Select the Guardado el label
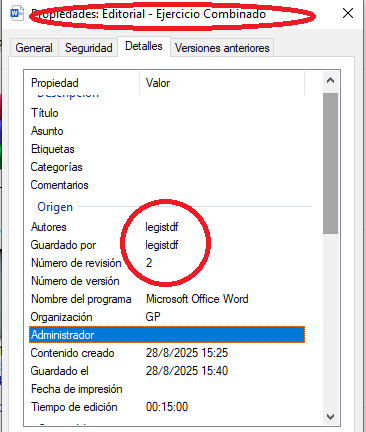366x432 pixels. click(x=60, y=371)
